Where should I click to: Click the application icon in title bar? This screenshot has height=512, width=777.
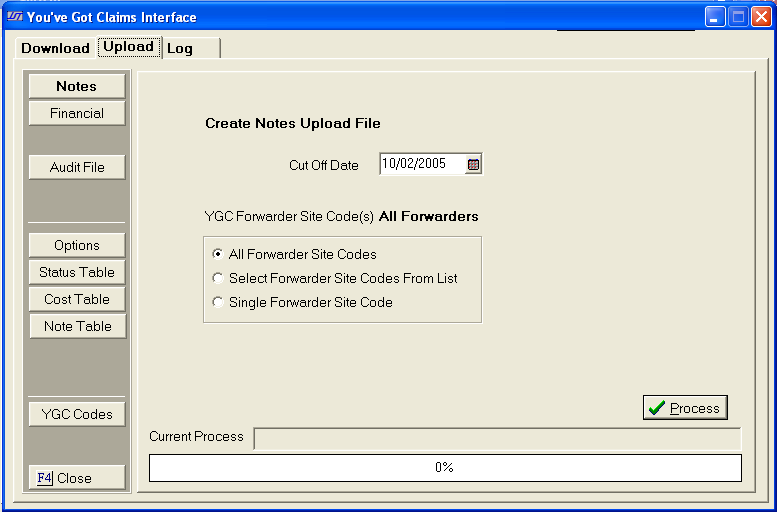[14, 17]
